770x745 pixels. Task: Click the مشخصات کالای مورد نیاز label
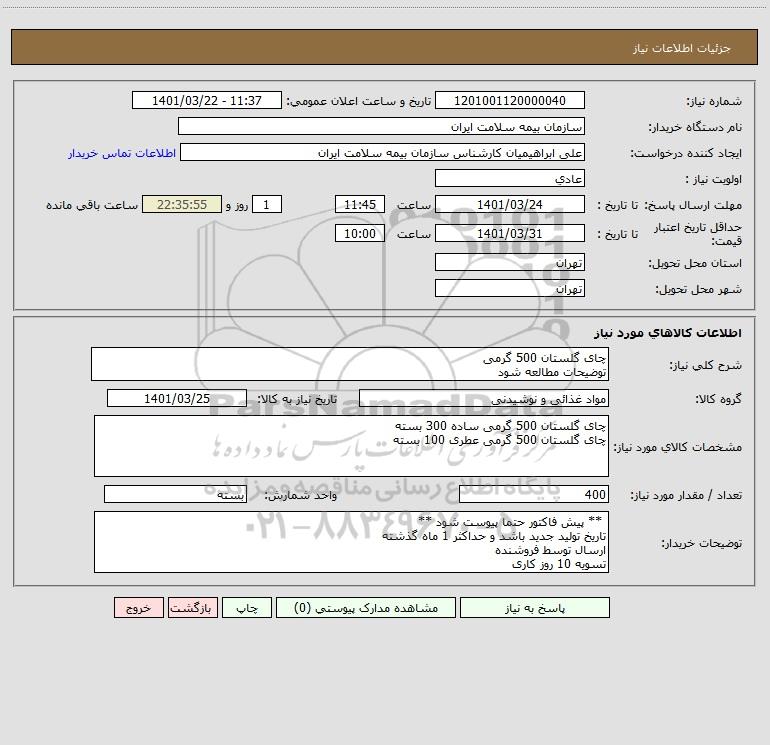point(678,447)
